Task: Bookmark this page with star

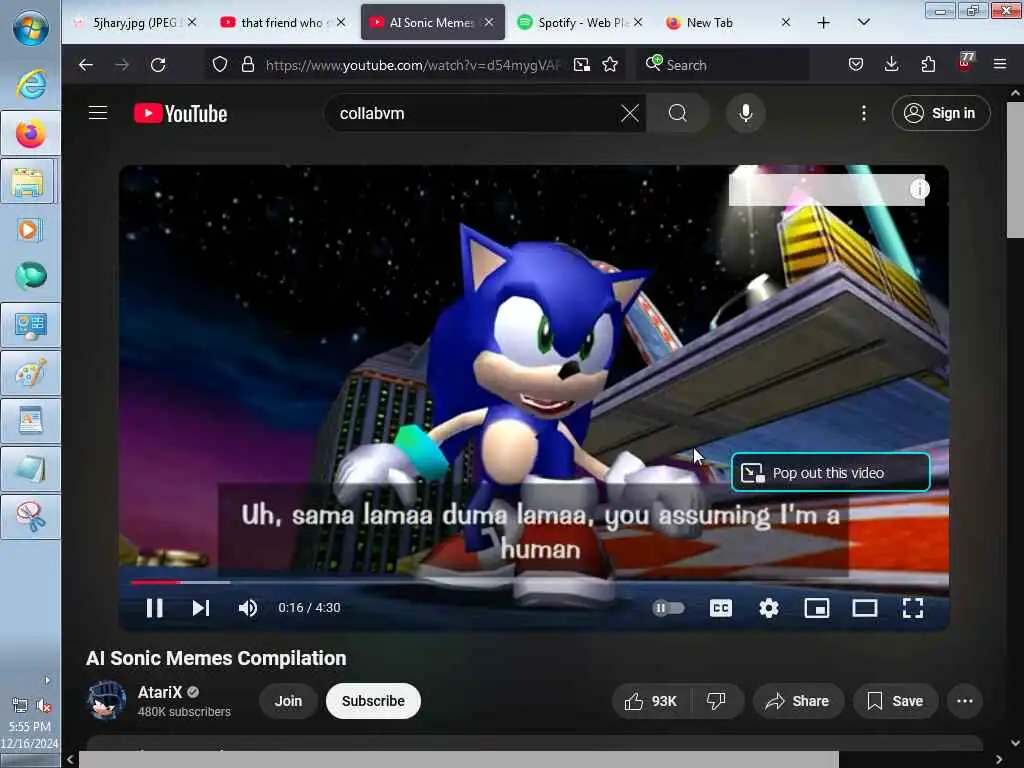Action: [610, 65]
